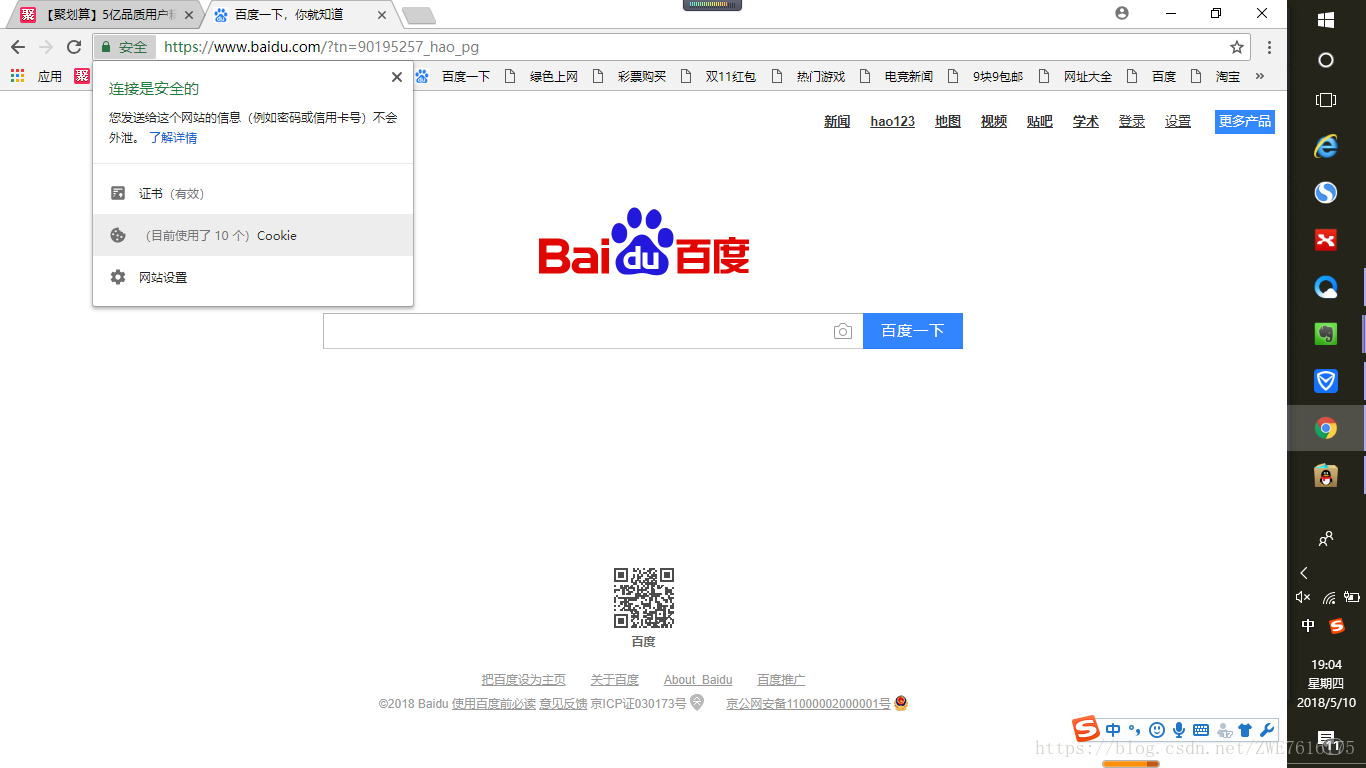
Task: Open QQ penguin icon on taskbar
Action: [1326, 476]
